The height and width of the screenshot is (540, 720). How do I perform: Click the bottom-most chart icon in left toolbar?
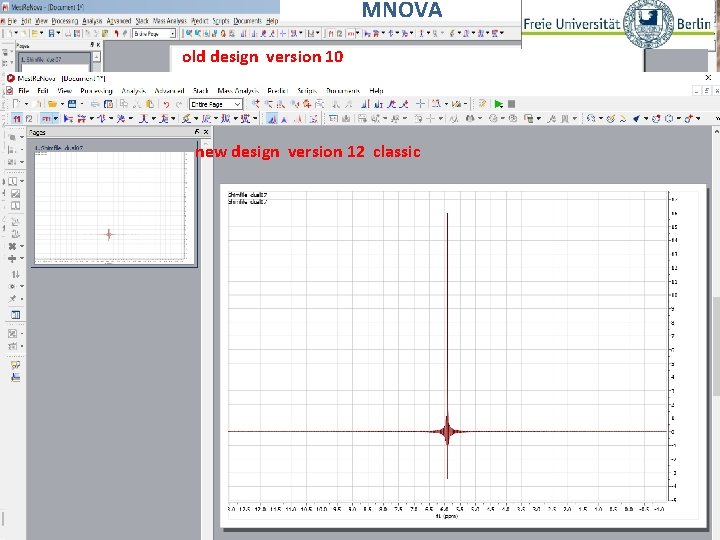click(15, 378)
